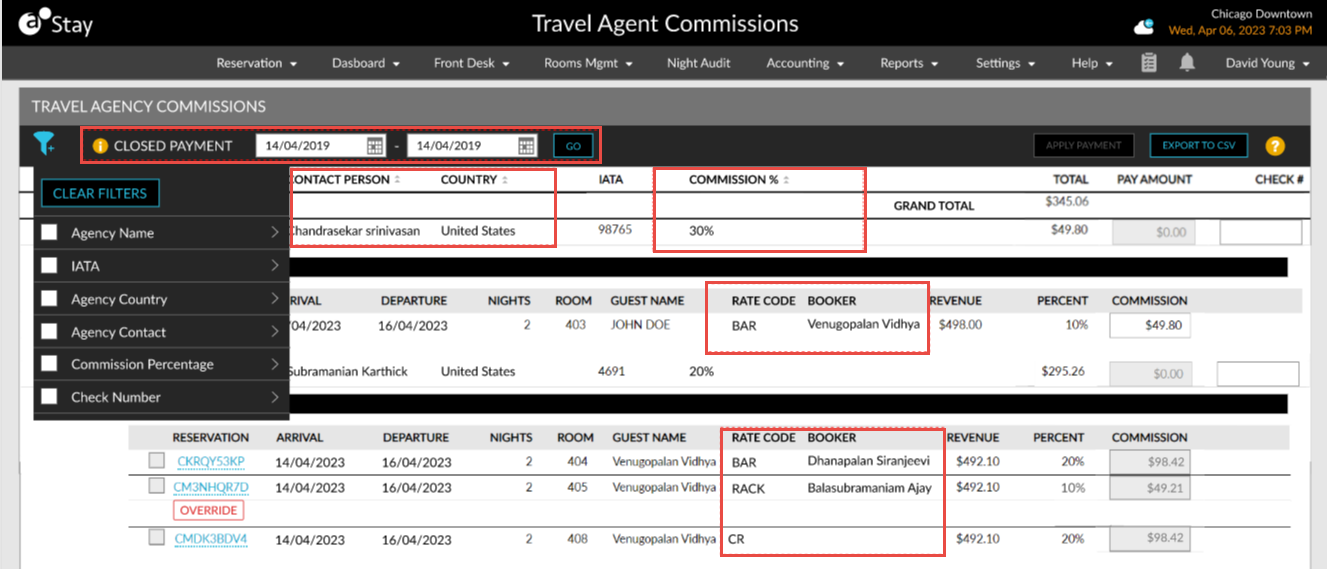Open the Reports menu
1327x569 pixels.
pyautogui.click(x=909, y=63)
